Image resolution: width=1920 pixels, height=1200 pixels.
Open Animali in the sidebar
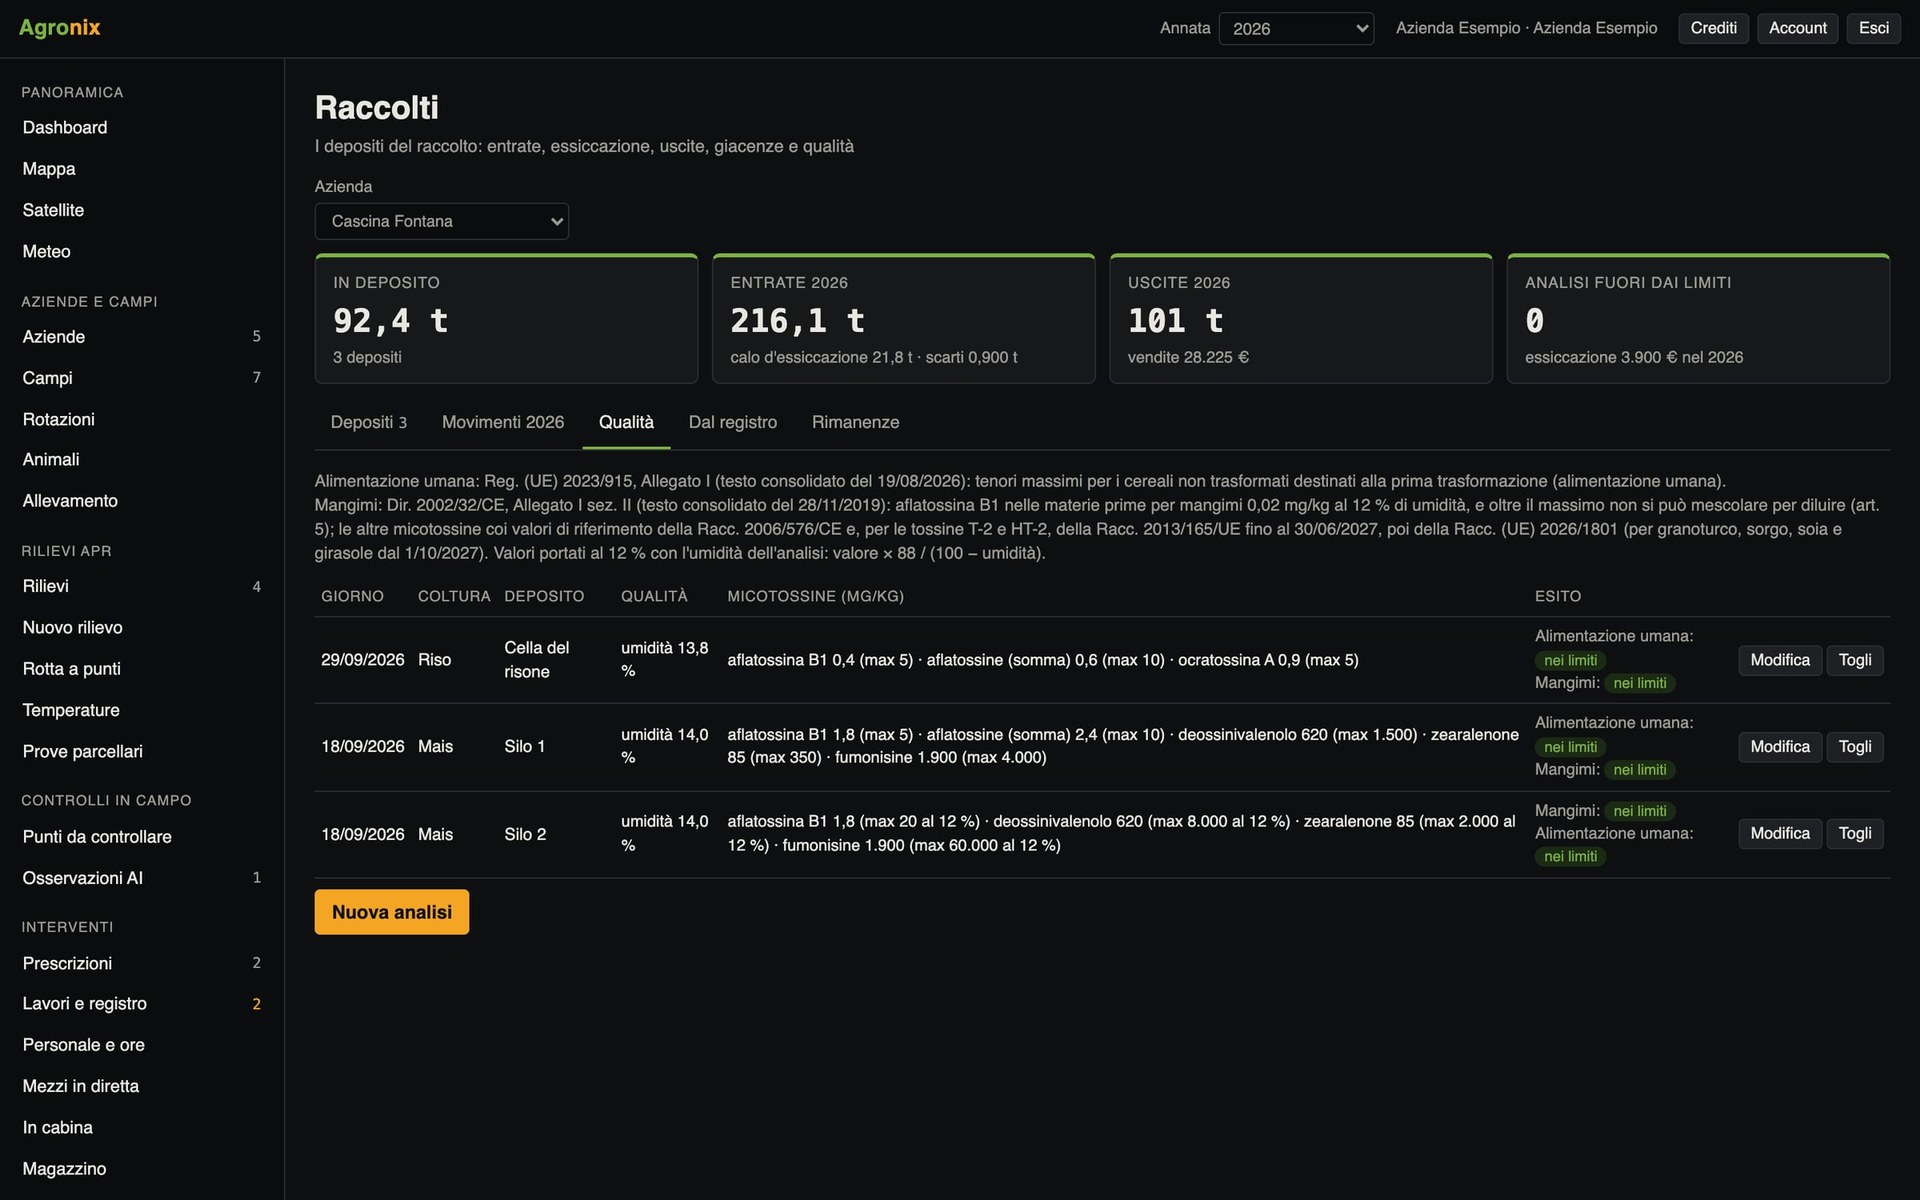pyautogui.click(x=142, y=460)
